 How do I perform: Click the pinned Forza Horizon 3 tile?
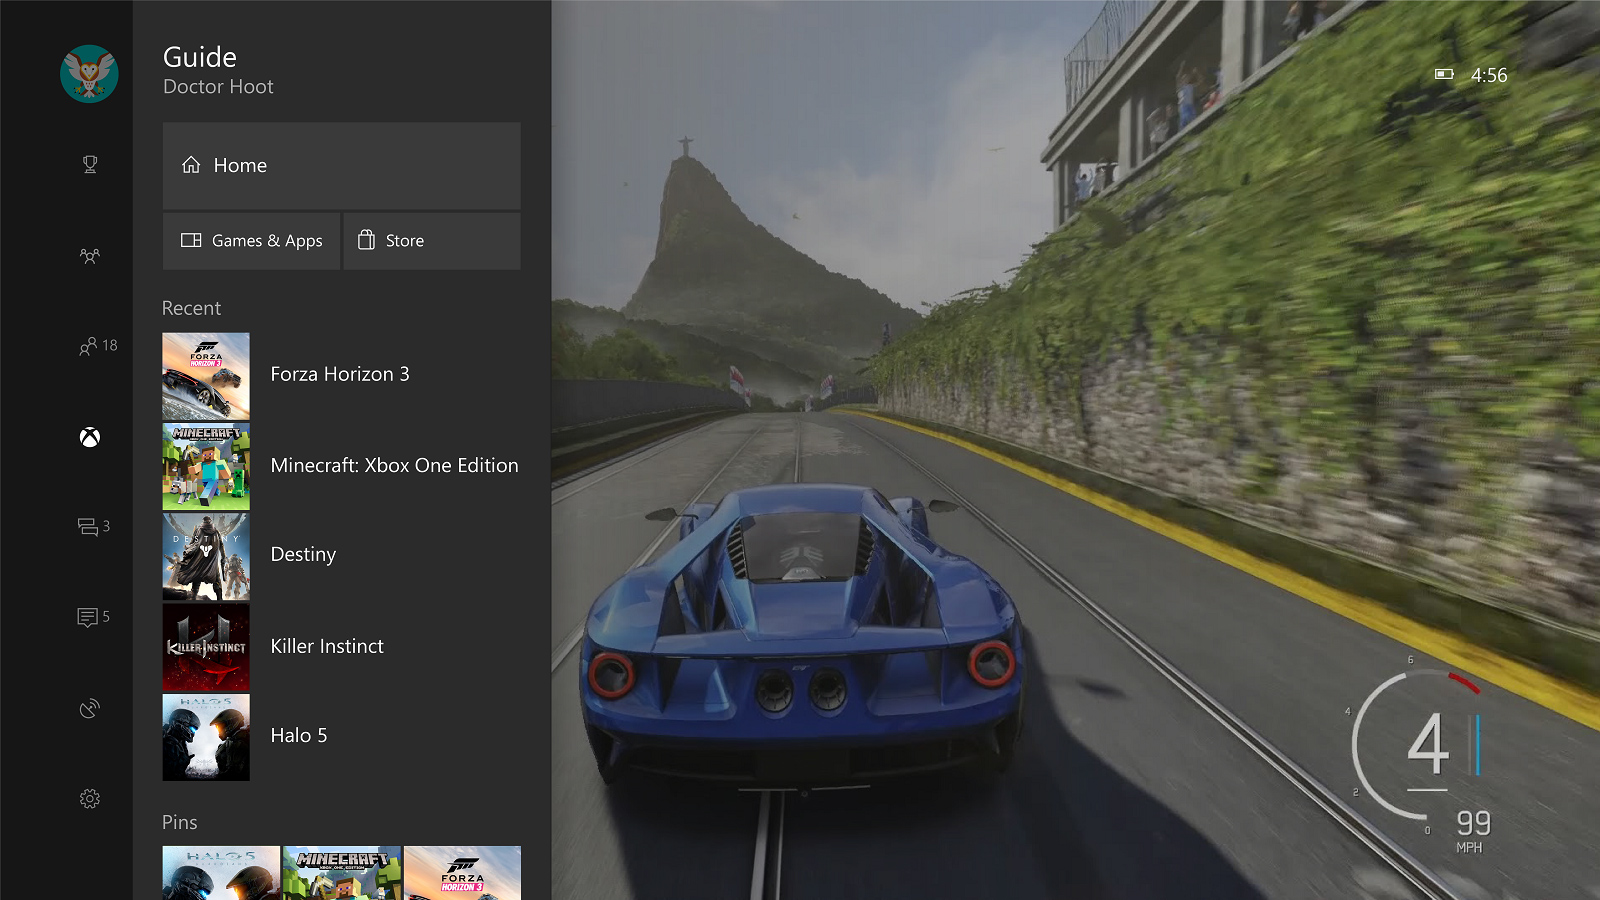pyautogui.click(x=462, y=873)
